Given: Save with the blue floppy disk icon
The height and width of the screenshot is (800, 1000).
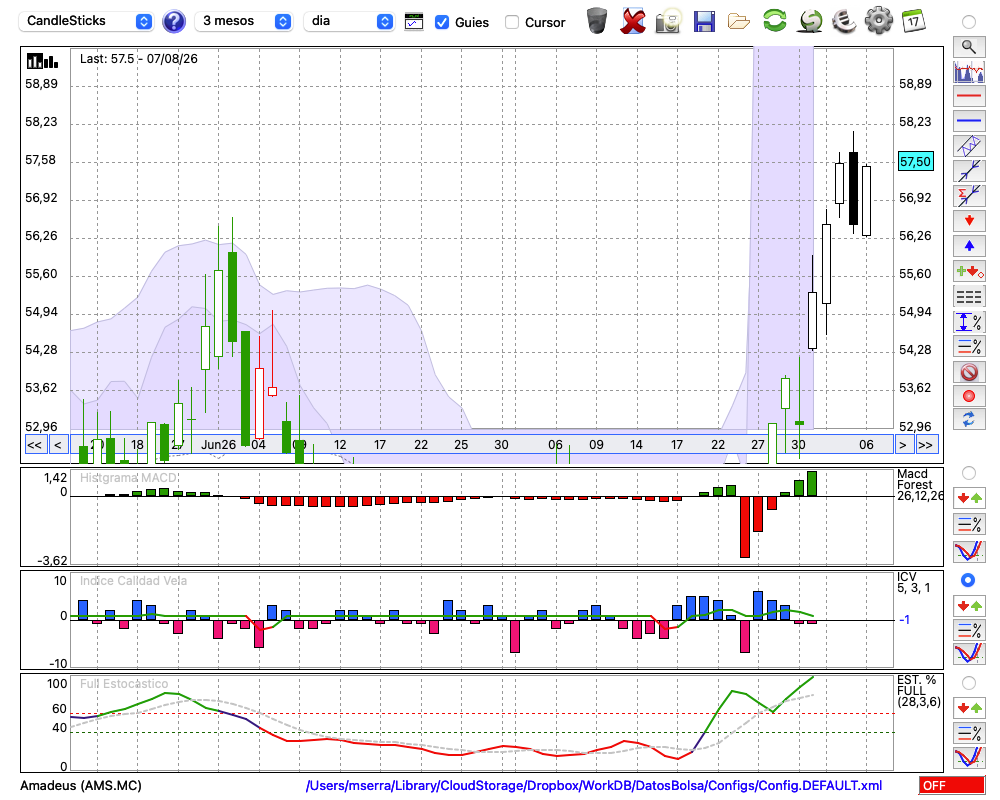Looking at the screenshot, I should click(x=704, y=21).
